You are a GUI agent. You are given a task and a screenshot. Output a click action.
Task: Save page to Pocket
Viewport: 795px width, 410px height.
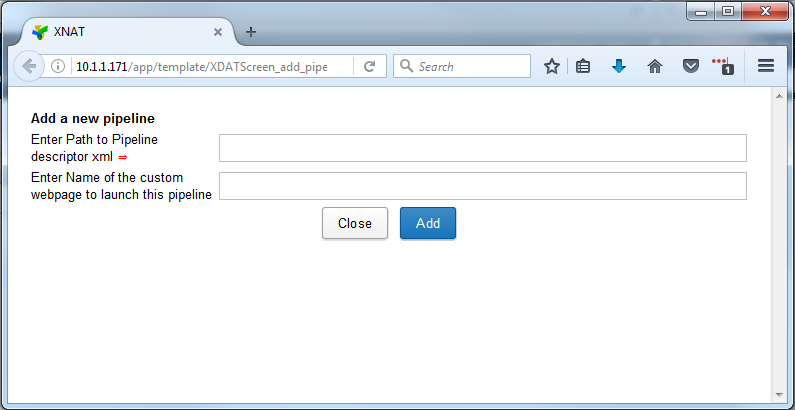(x=690, y=67)
